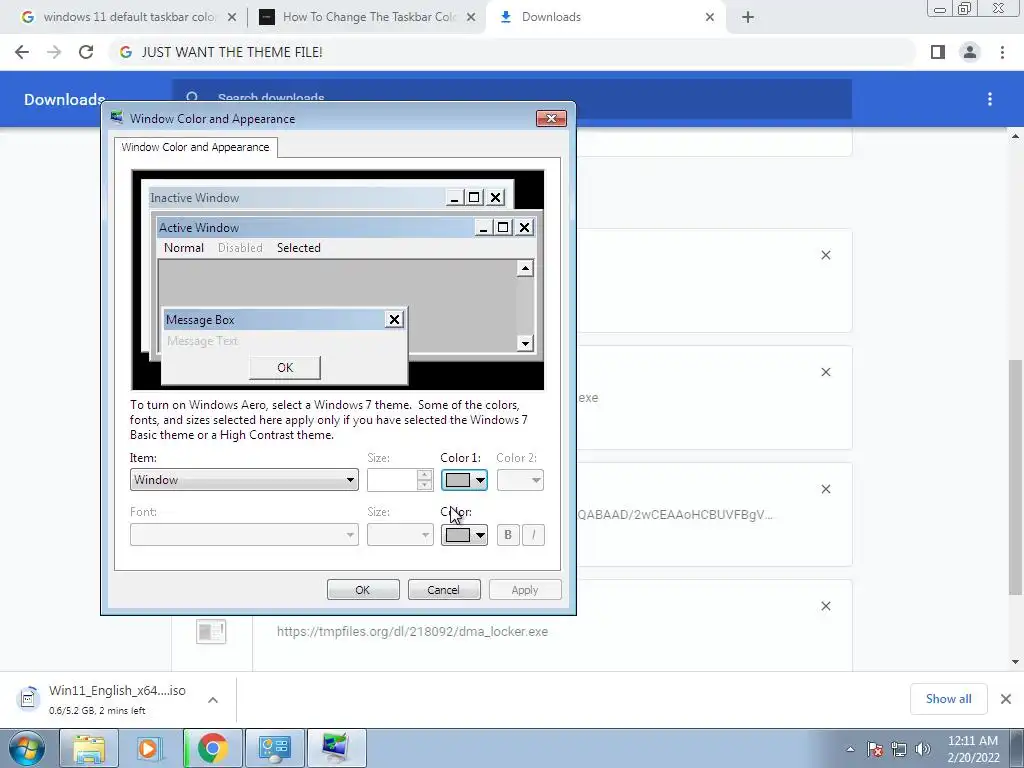Click the tray clock showing 12:11 AM
1024x768 pixels.
click(x=973, y=749)
